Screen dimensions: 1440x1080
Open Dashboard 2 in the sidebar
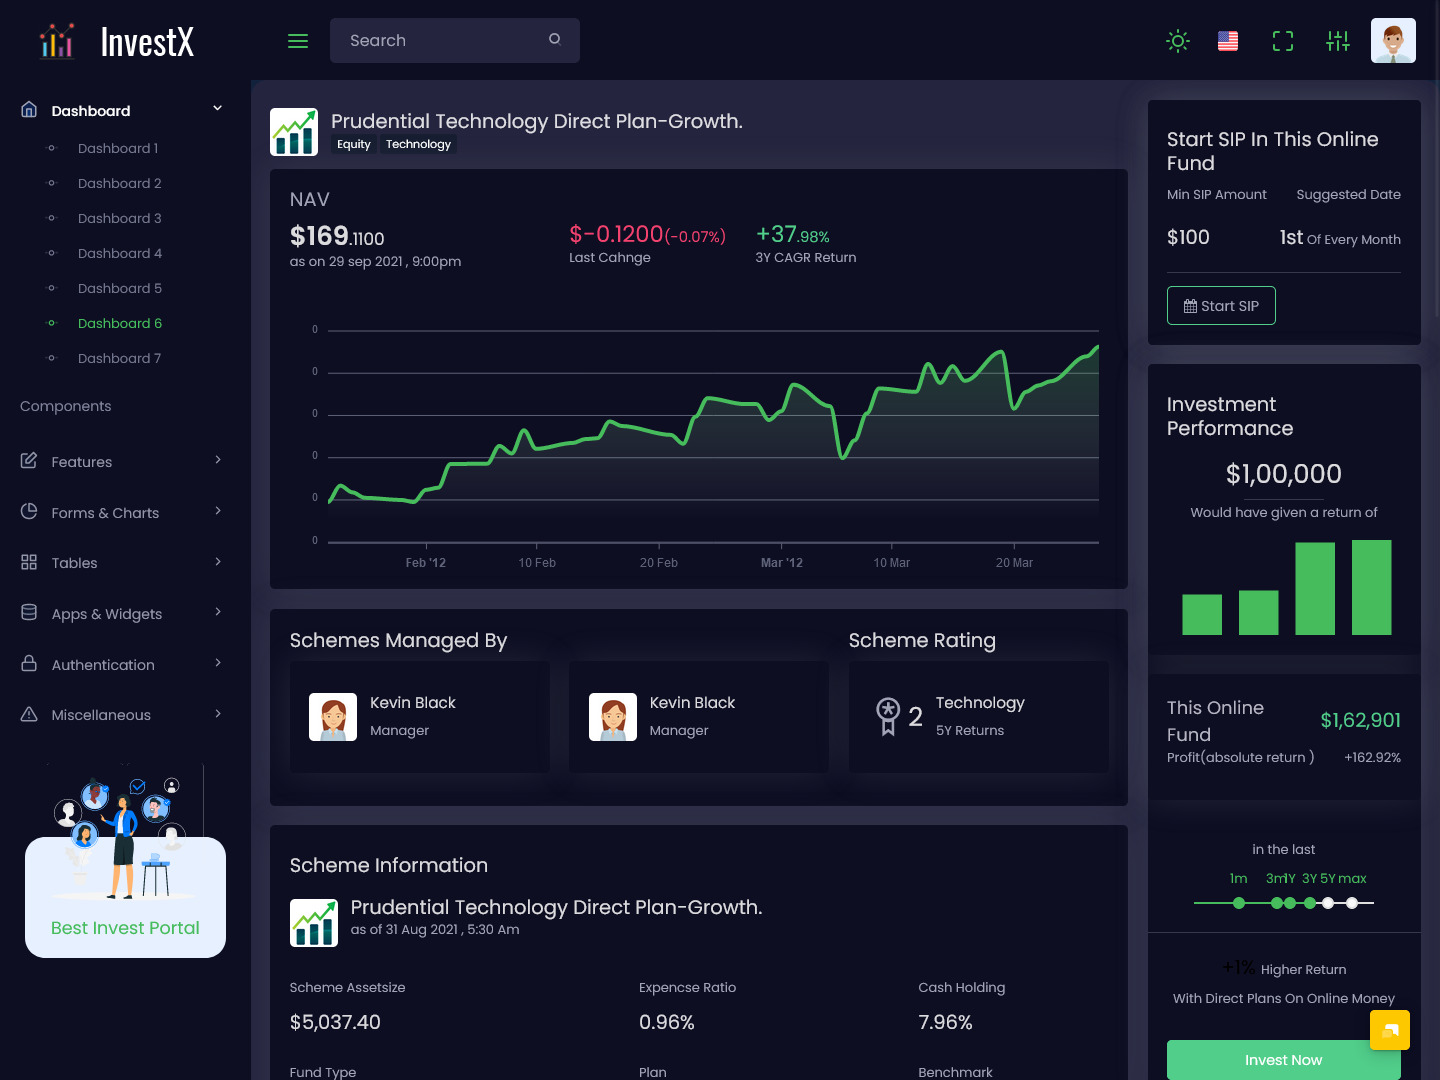point(120,183)
